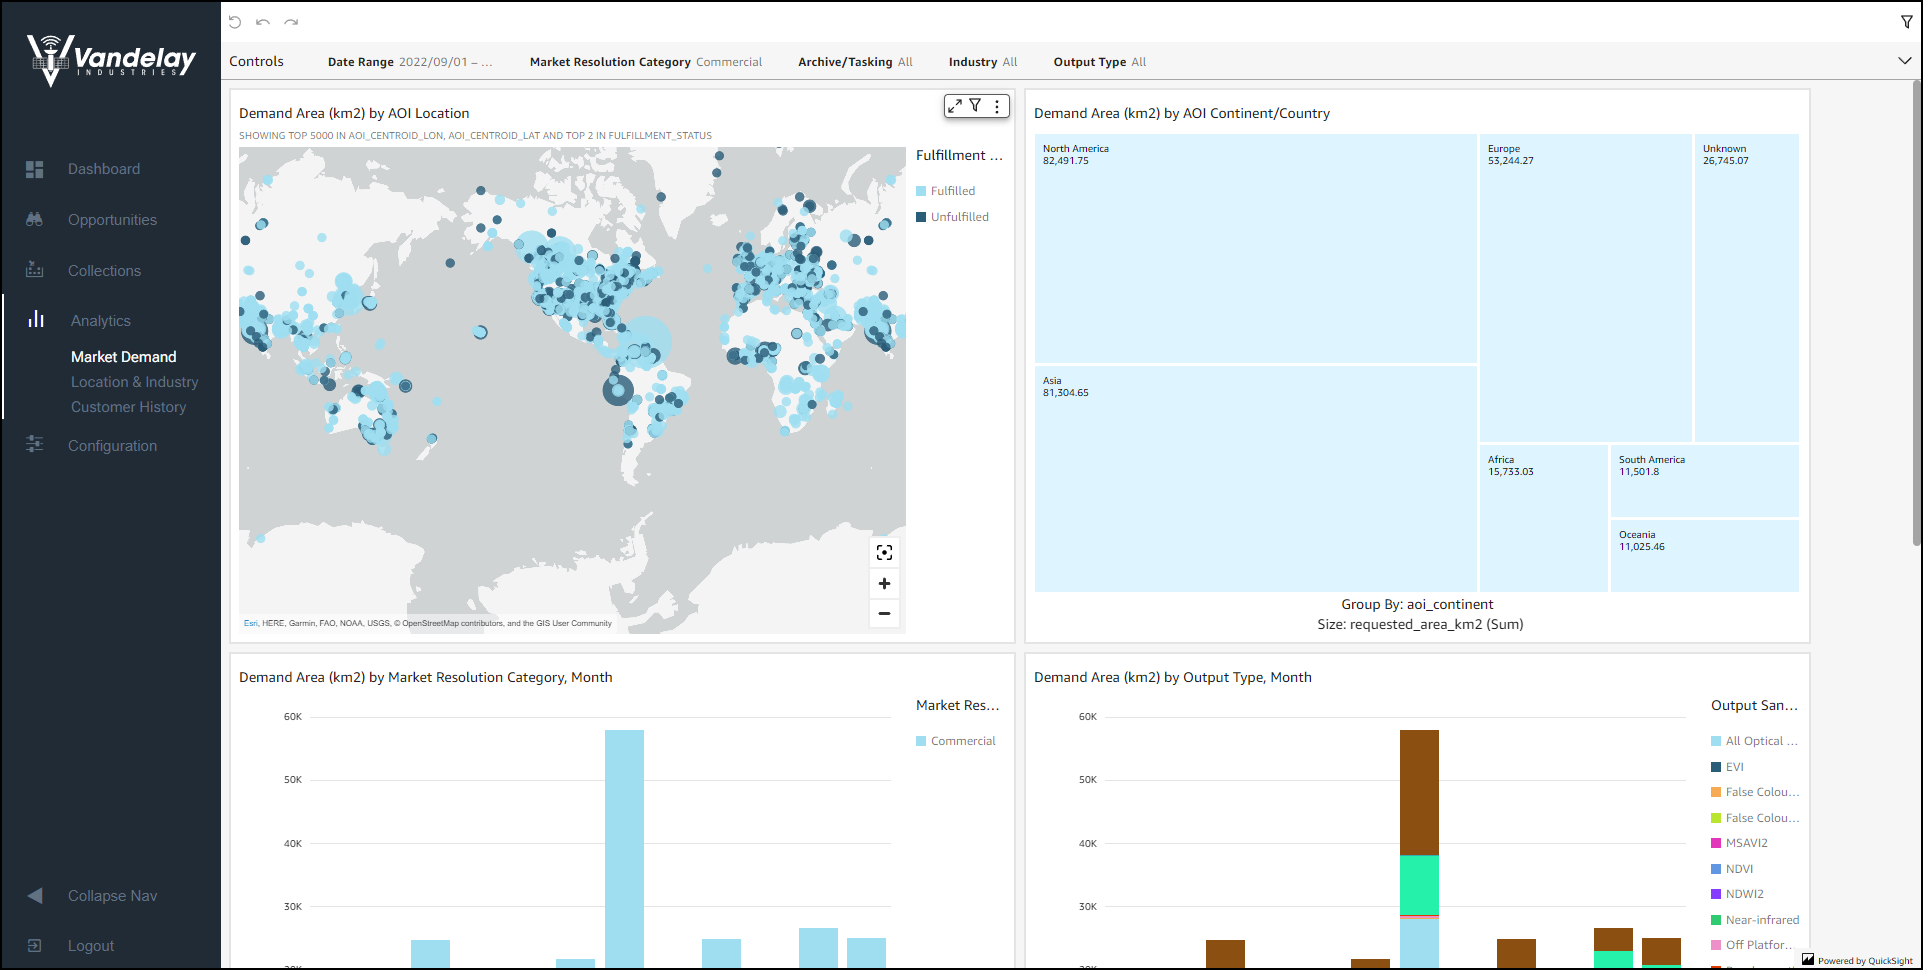The height and width of the screenshot is (970, 1923).
Task: Click the South America treemap tile
Action: coord(1704,481)
